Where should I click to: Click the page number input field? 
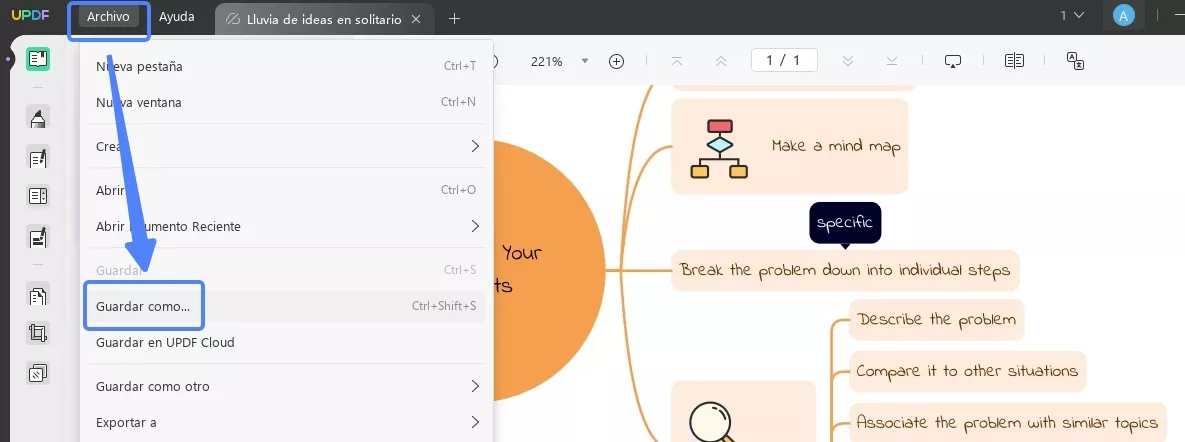[x=784, y=60]
